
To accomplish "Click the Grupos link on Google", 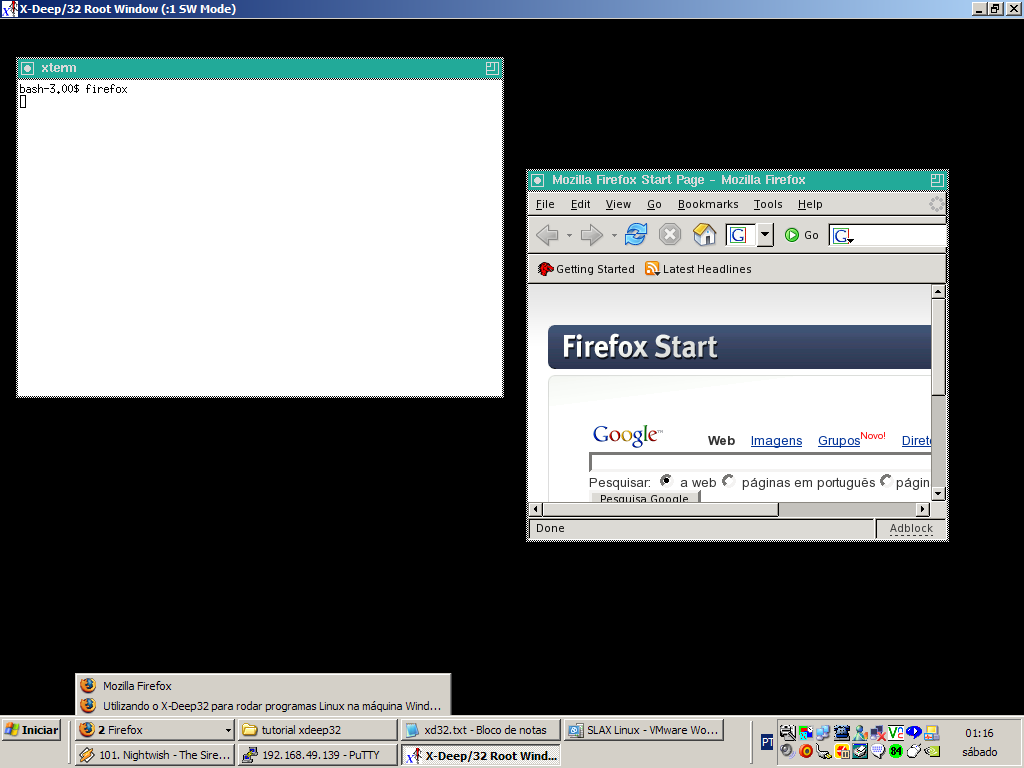I will pos(839,441).
